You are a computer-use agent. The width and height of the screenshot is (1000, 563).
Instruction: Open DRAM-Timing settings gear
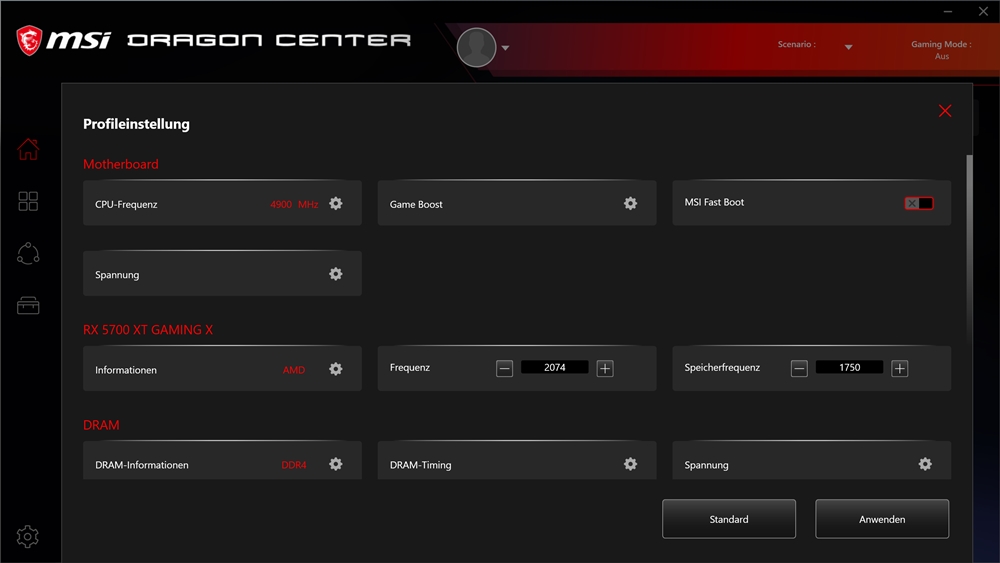click(630, 464)
